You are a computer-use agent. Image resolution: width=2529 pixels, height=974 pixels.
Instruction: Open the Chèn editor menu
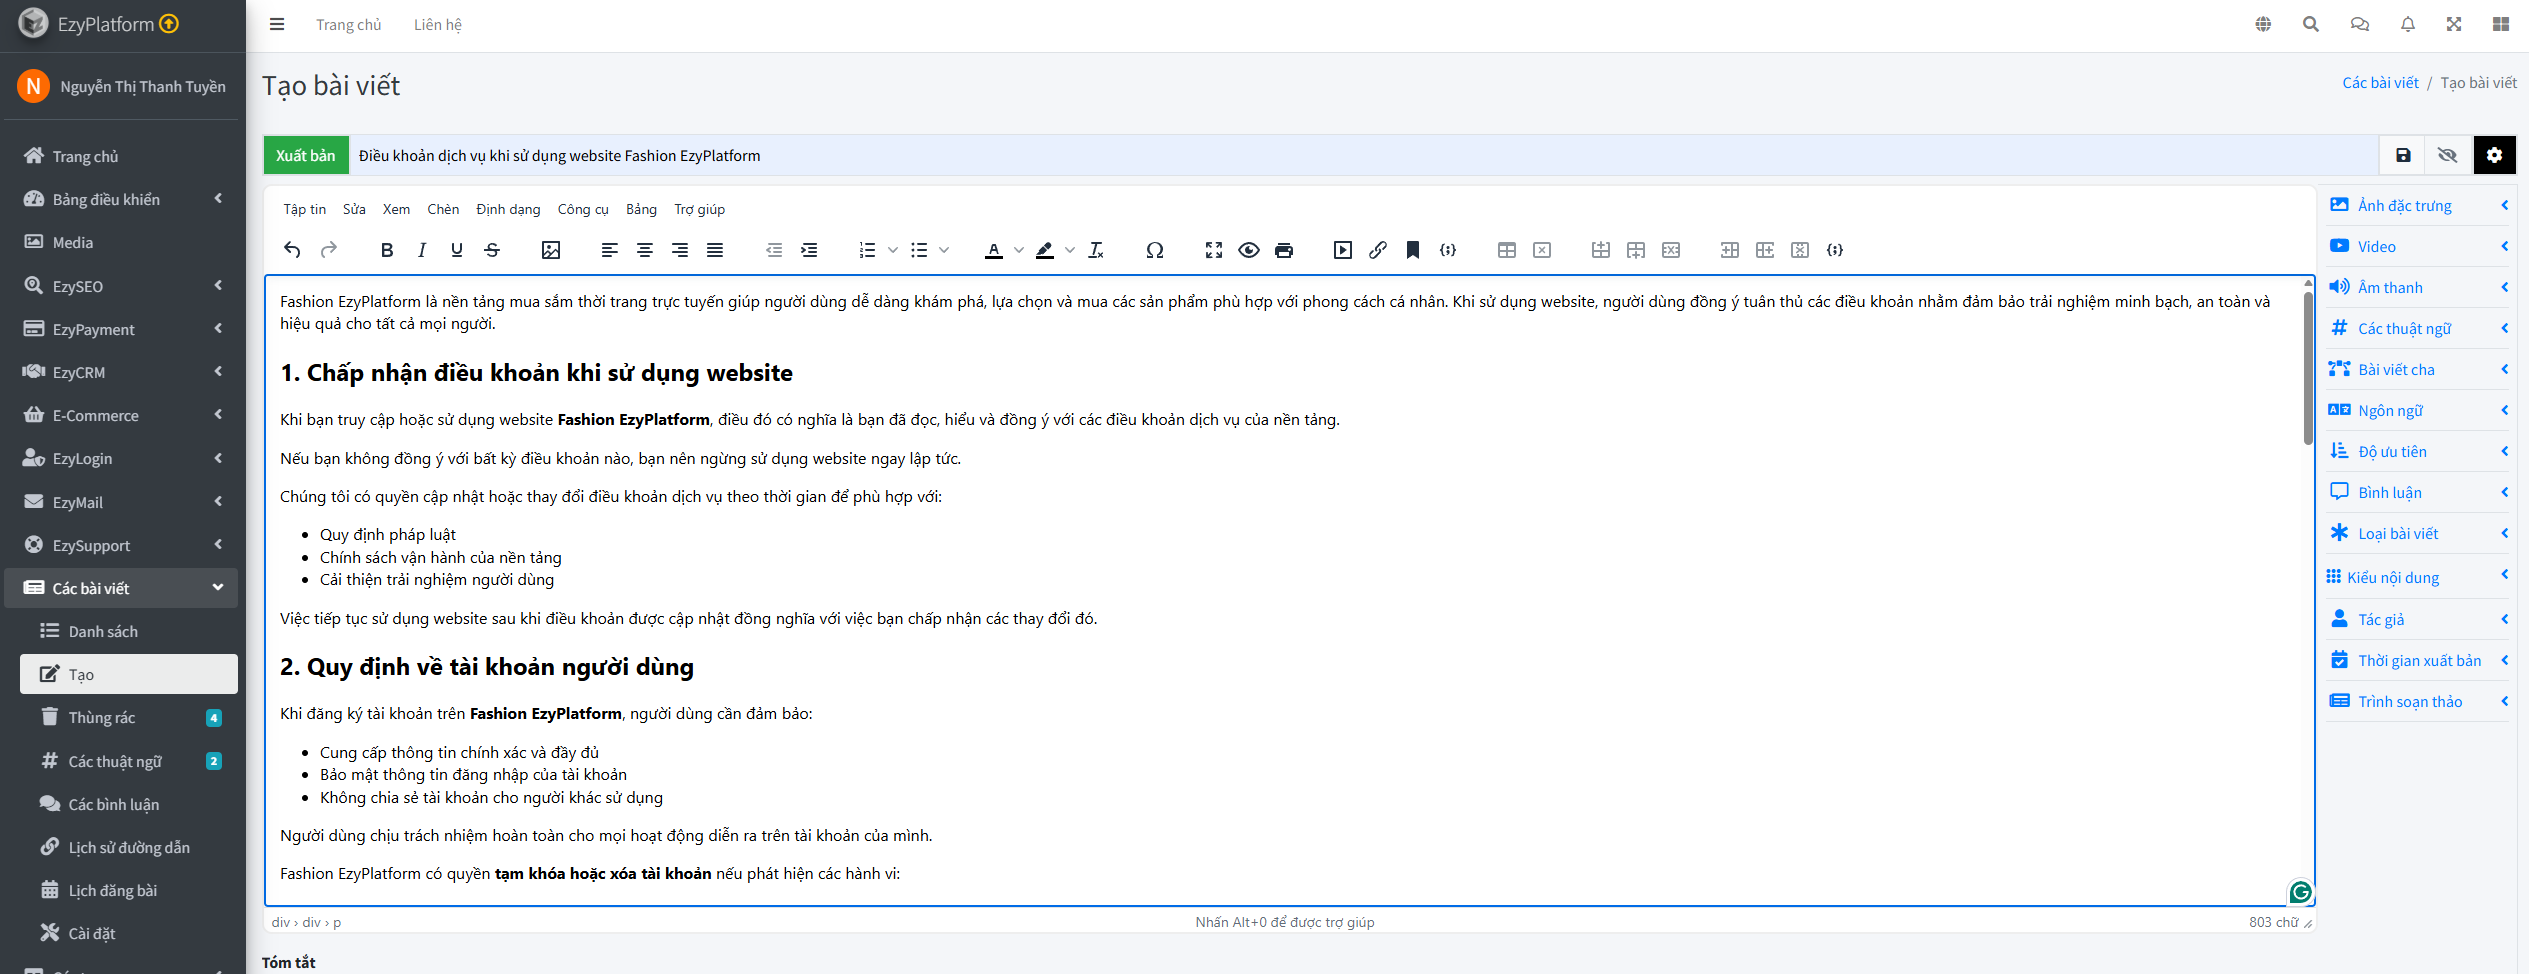[443, 209]
